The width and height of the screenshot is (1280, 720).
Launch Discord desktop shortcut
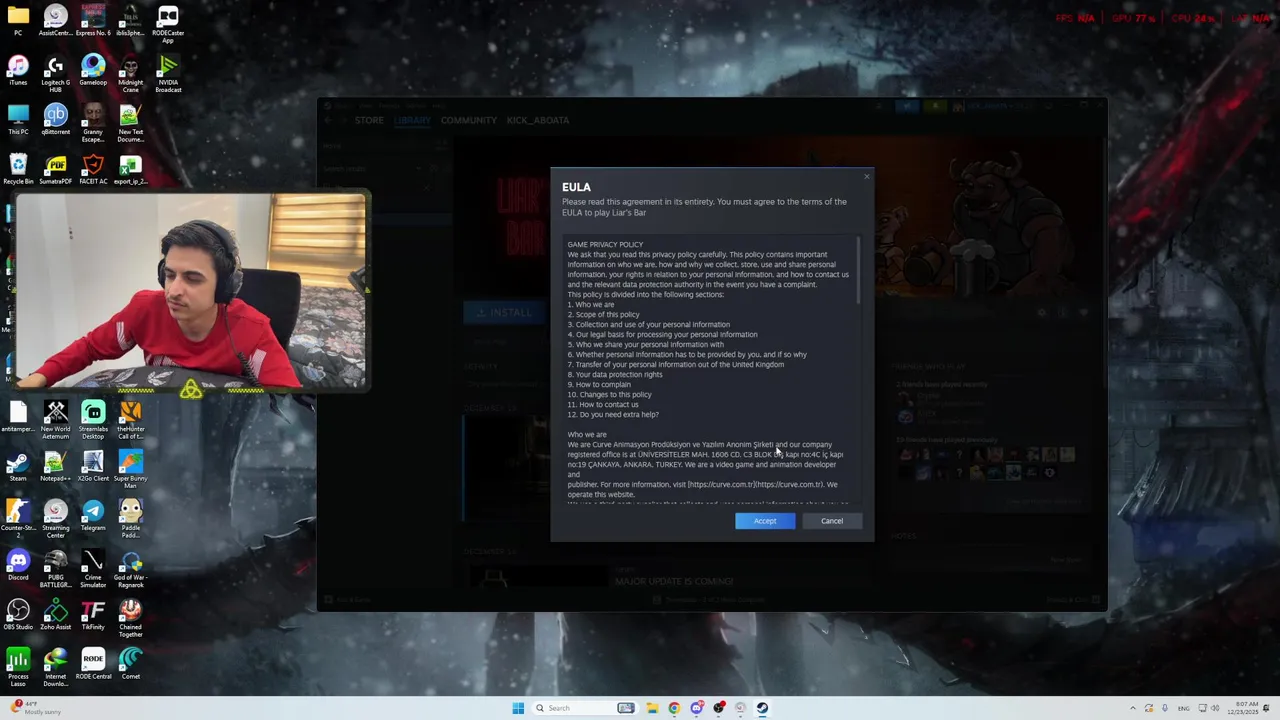(x=18, y=566)
